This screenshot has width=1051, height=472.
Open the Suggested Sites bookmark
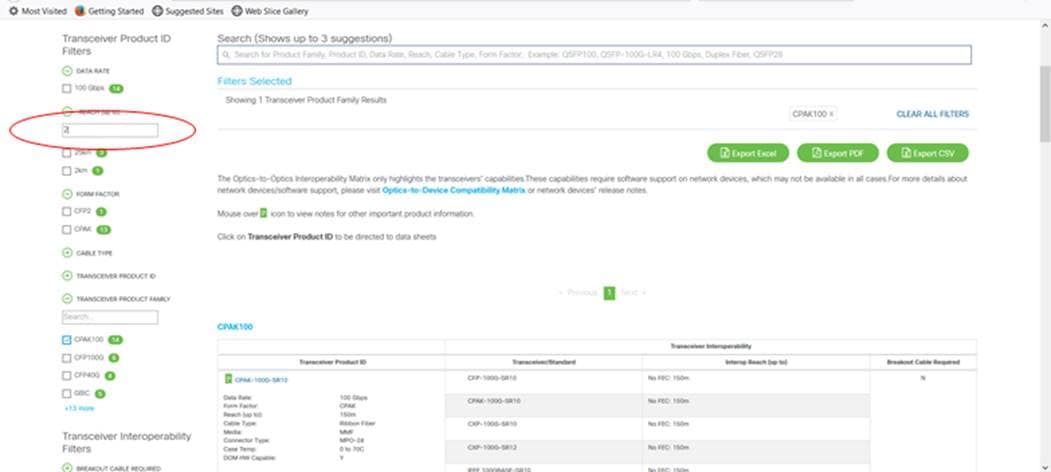tap(188, 11)
